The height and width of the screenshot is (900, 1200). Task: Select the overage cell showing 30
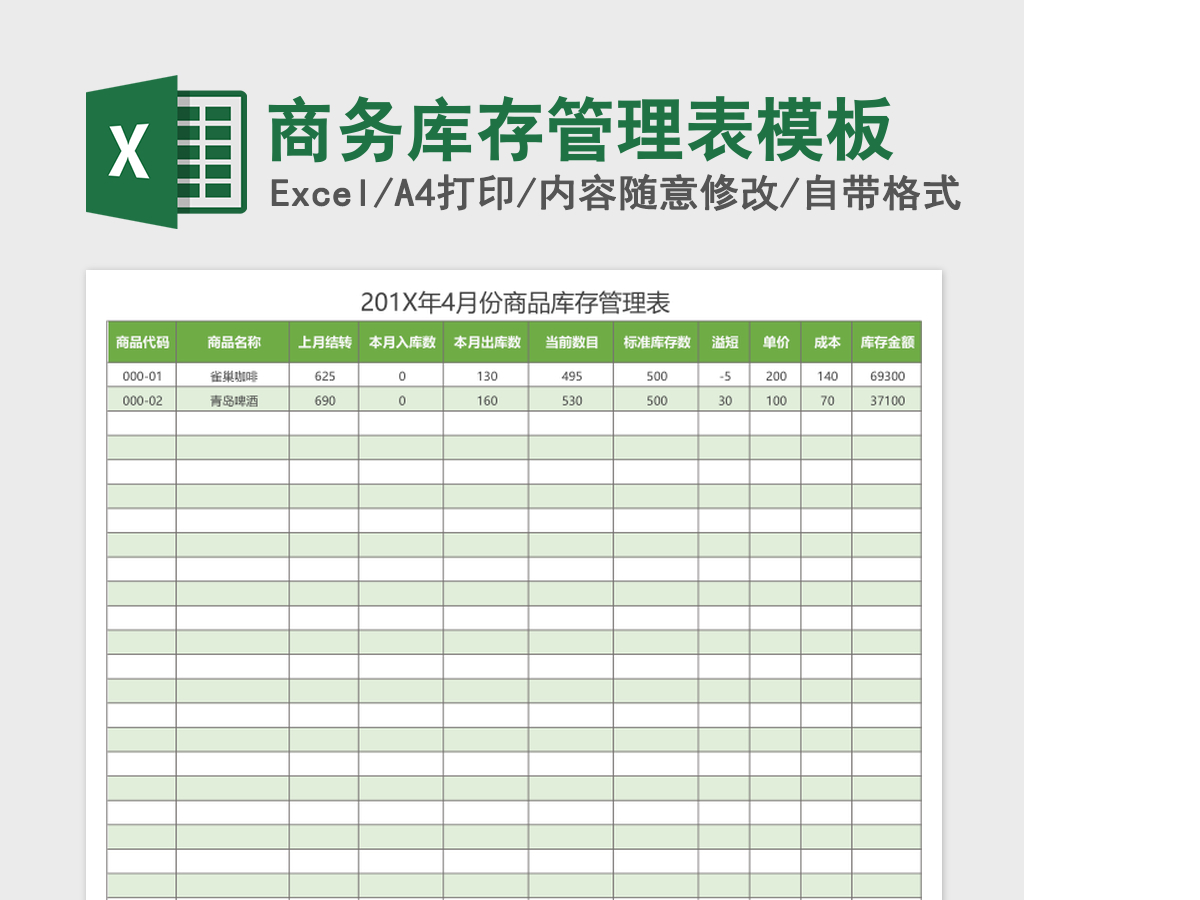(725, 400)
